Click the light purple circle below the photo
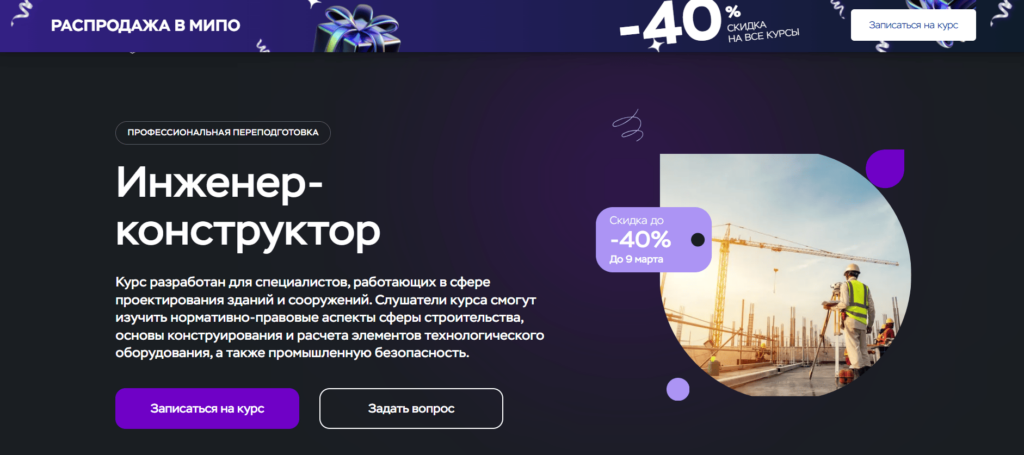This screenshot has height=455, width=1024. tap(678, 389)
